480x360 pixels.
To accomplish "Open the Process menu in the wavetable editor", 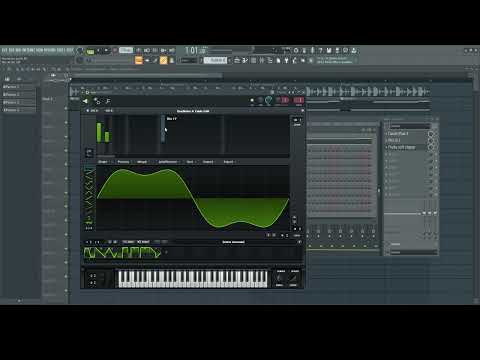I will tap(124, 162).
